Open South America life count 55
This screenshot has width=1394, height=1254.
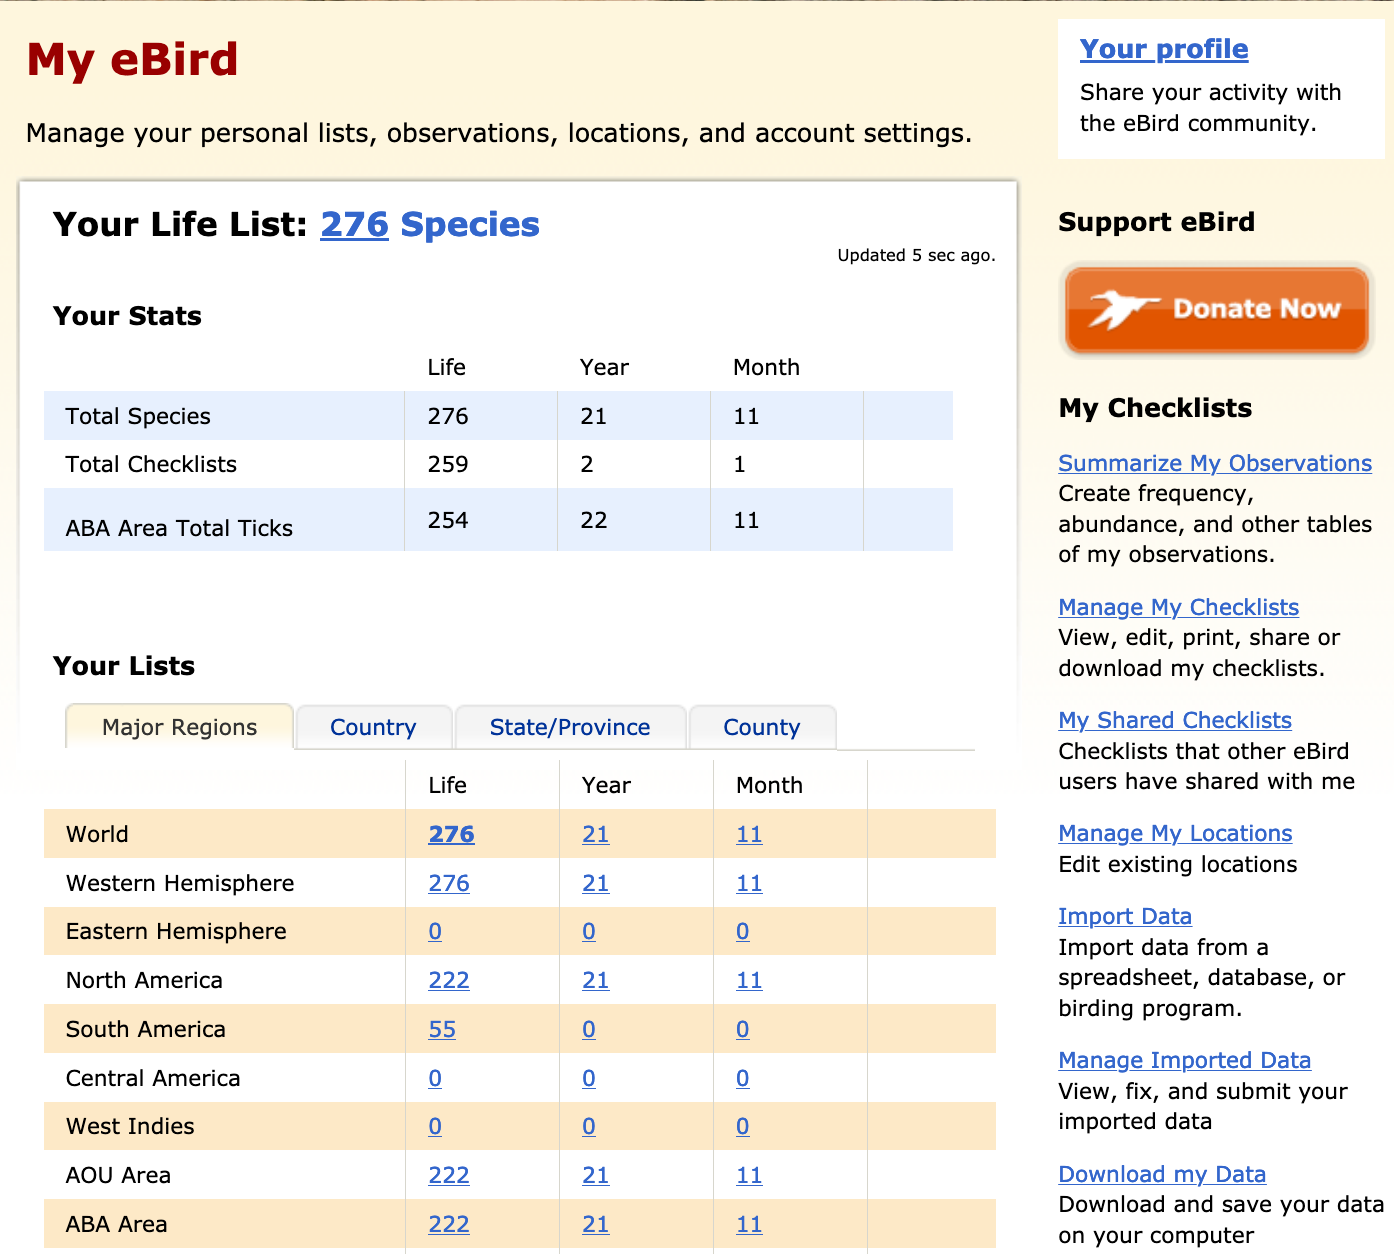tap(442, 1029)
